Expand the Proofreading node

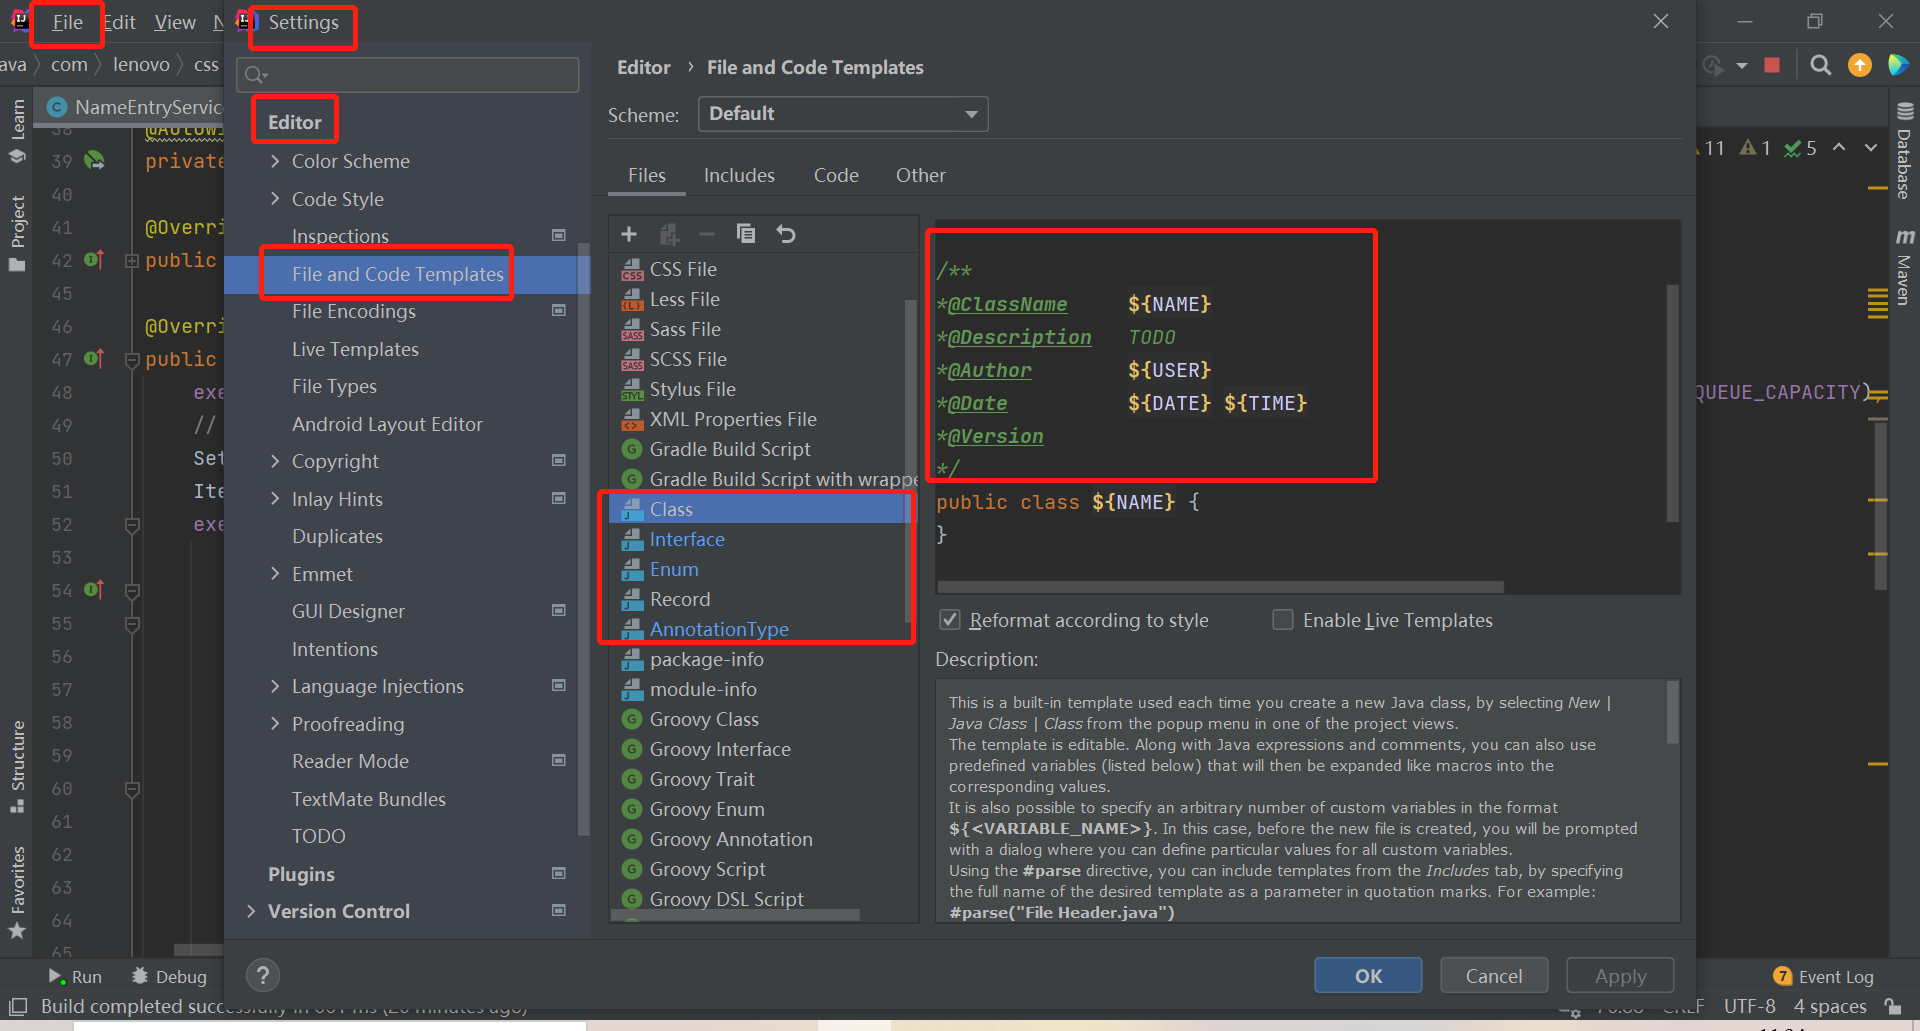(x=275, y=724)
